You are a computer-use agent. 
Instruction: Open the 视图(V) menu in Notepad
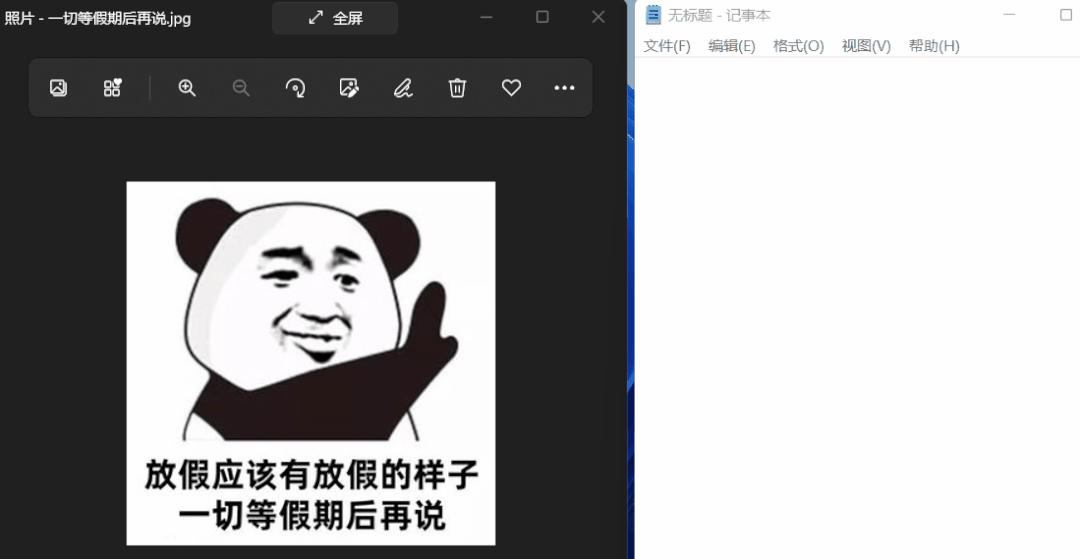pos(866,46)
